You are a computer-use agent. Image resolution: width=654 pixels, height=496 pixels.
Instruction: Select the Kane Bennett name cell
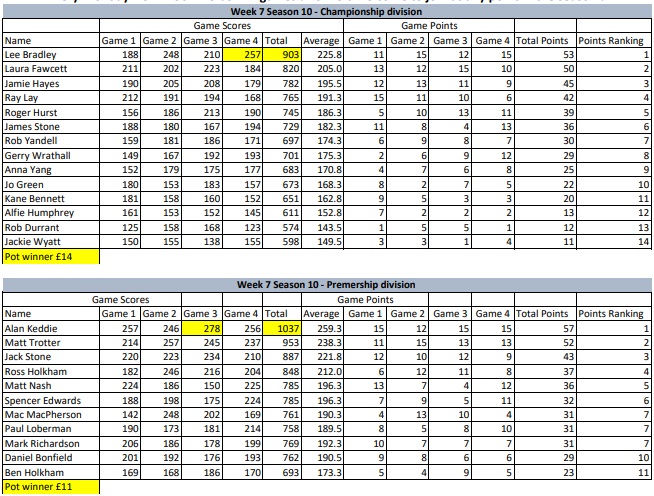pyautogui.click(x=51, y=199)
